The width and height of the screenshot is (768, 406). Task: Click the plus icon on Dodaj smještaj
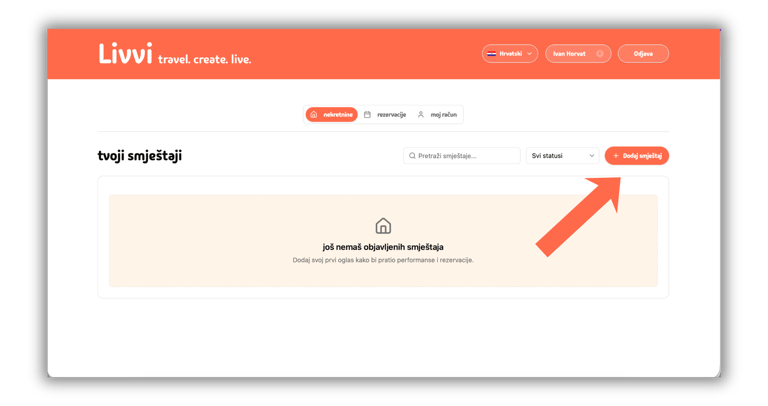coord(616,156)
